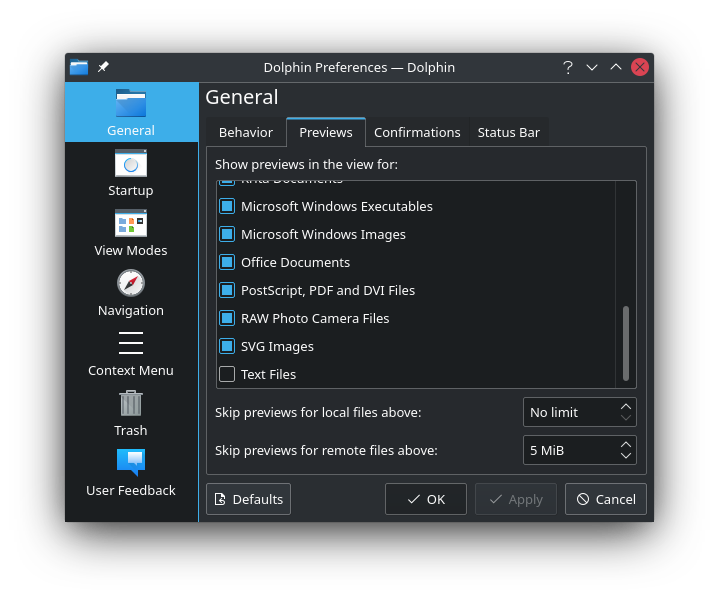Open the View Modes settings category

pos(131,233)
